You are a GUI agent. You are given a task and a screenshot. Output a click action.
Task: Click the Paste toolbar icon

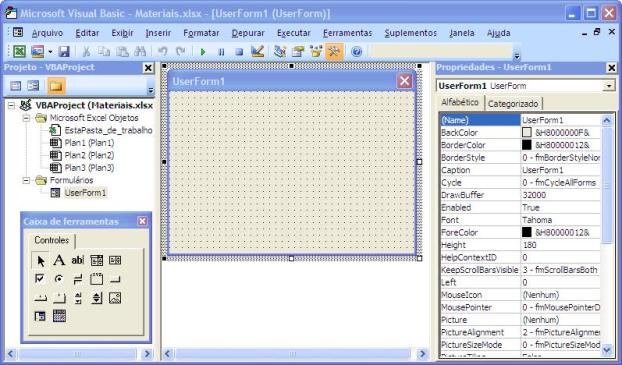click(x=122, y=51)
